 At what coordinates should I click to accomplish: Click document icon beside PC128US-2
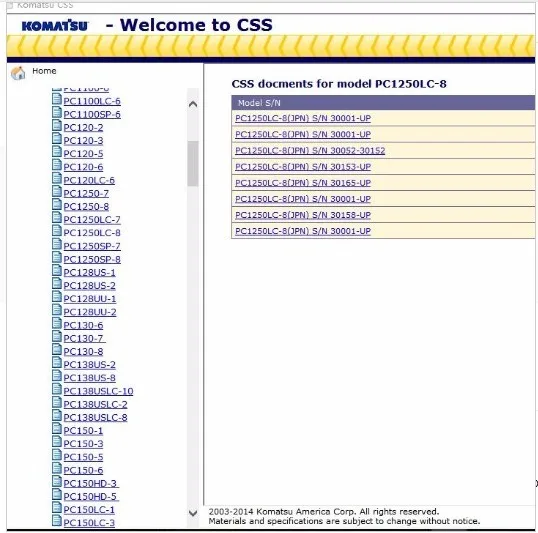point(57,284)
